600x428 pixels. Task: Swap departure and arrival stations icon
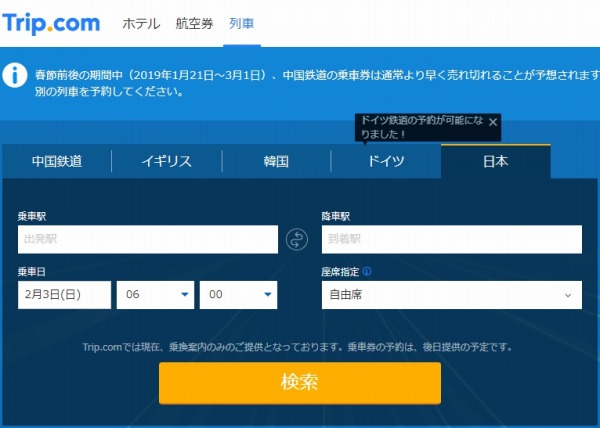tap(297, 239)
